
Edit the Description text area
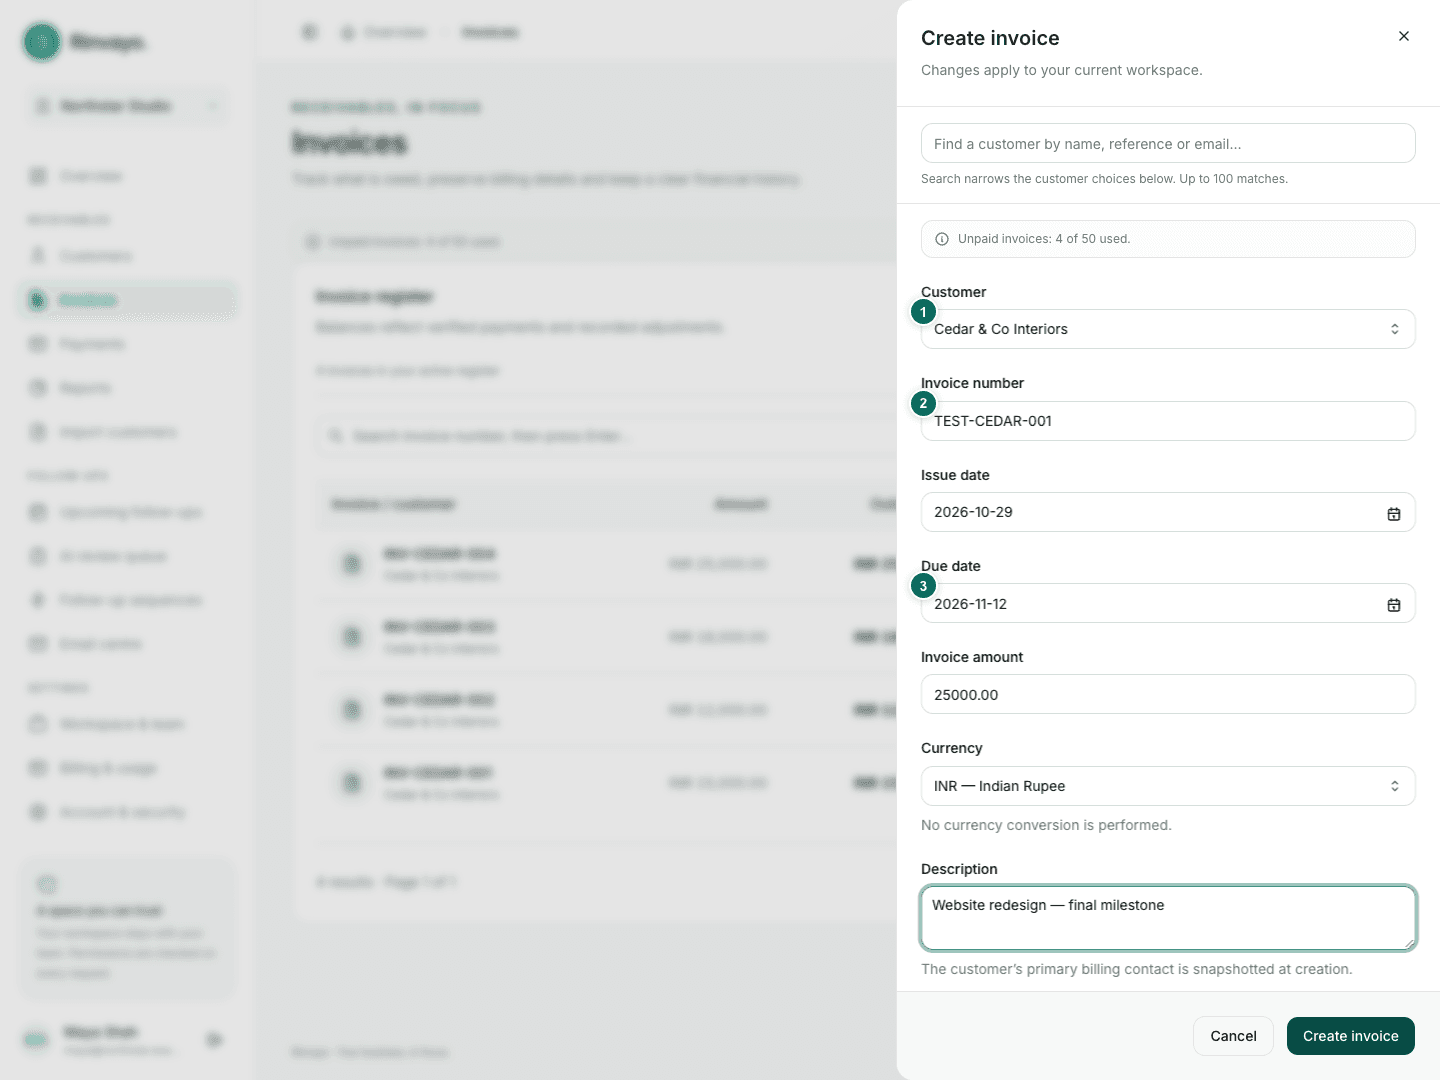(1168, 918)
